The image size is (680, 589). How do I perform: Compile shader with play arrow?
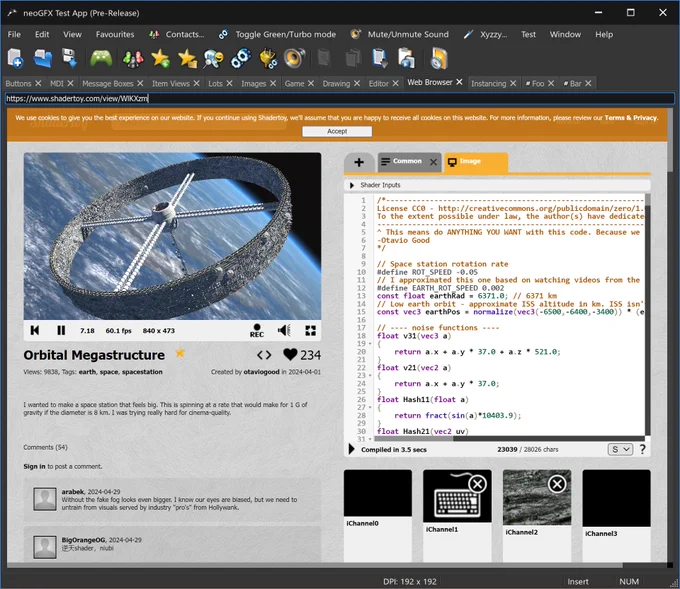(352, 449)
